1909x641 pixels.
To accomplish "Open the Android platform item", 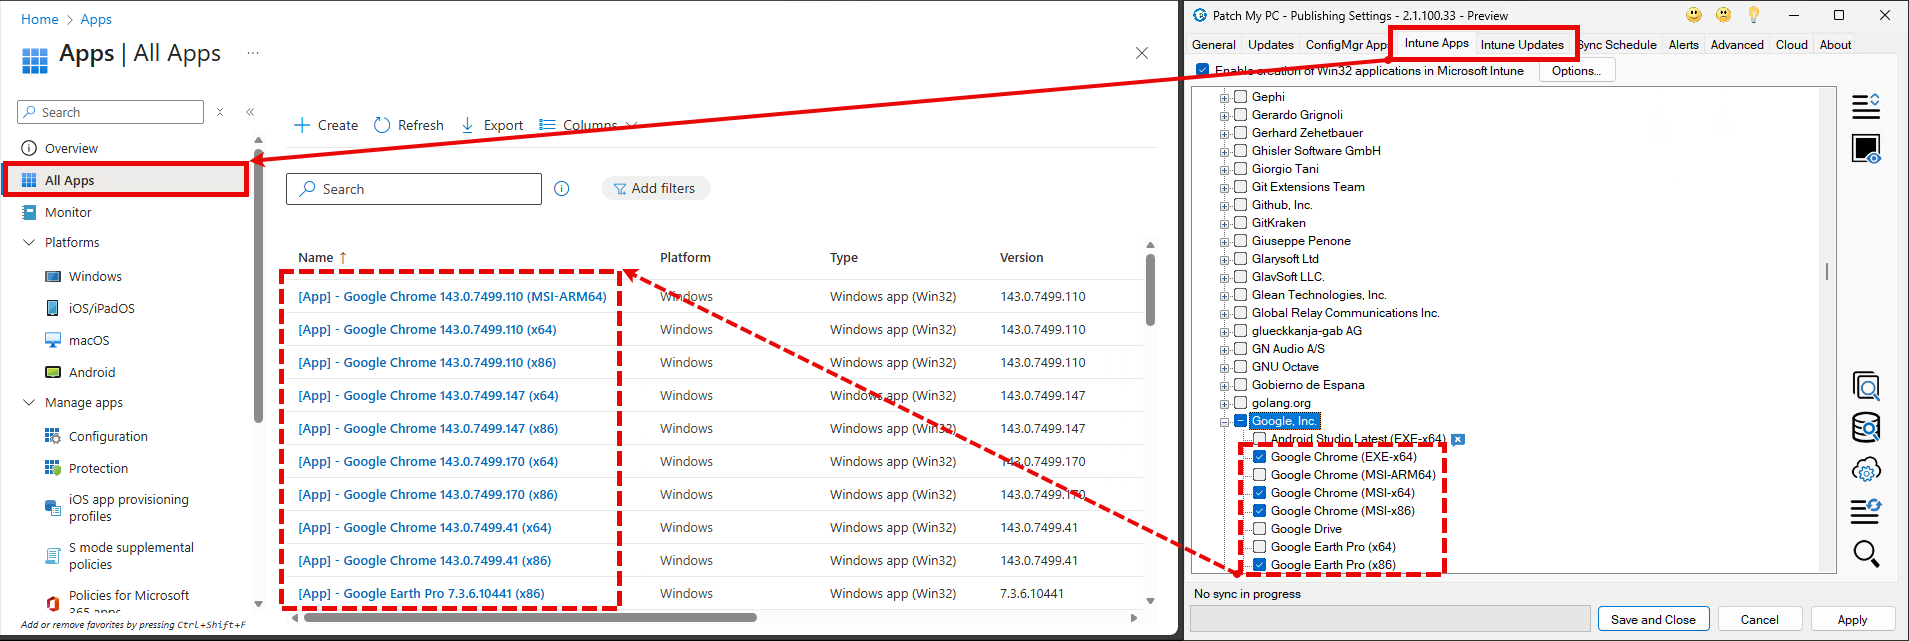I will click(92, 373).
